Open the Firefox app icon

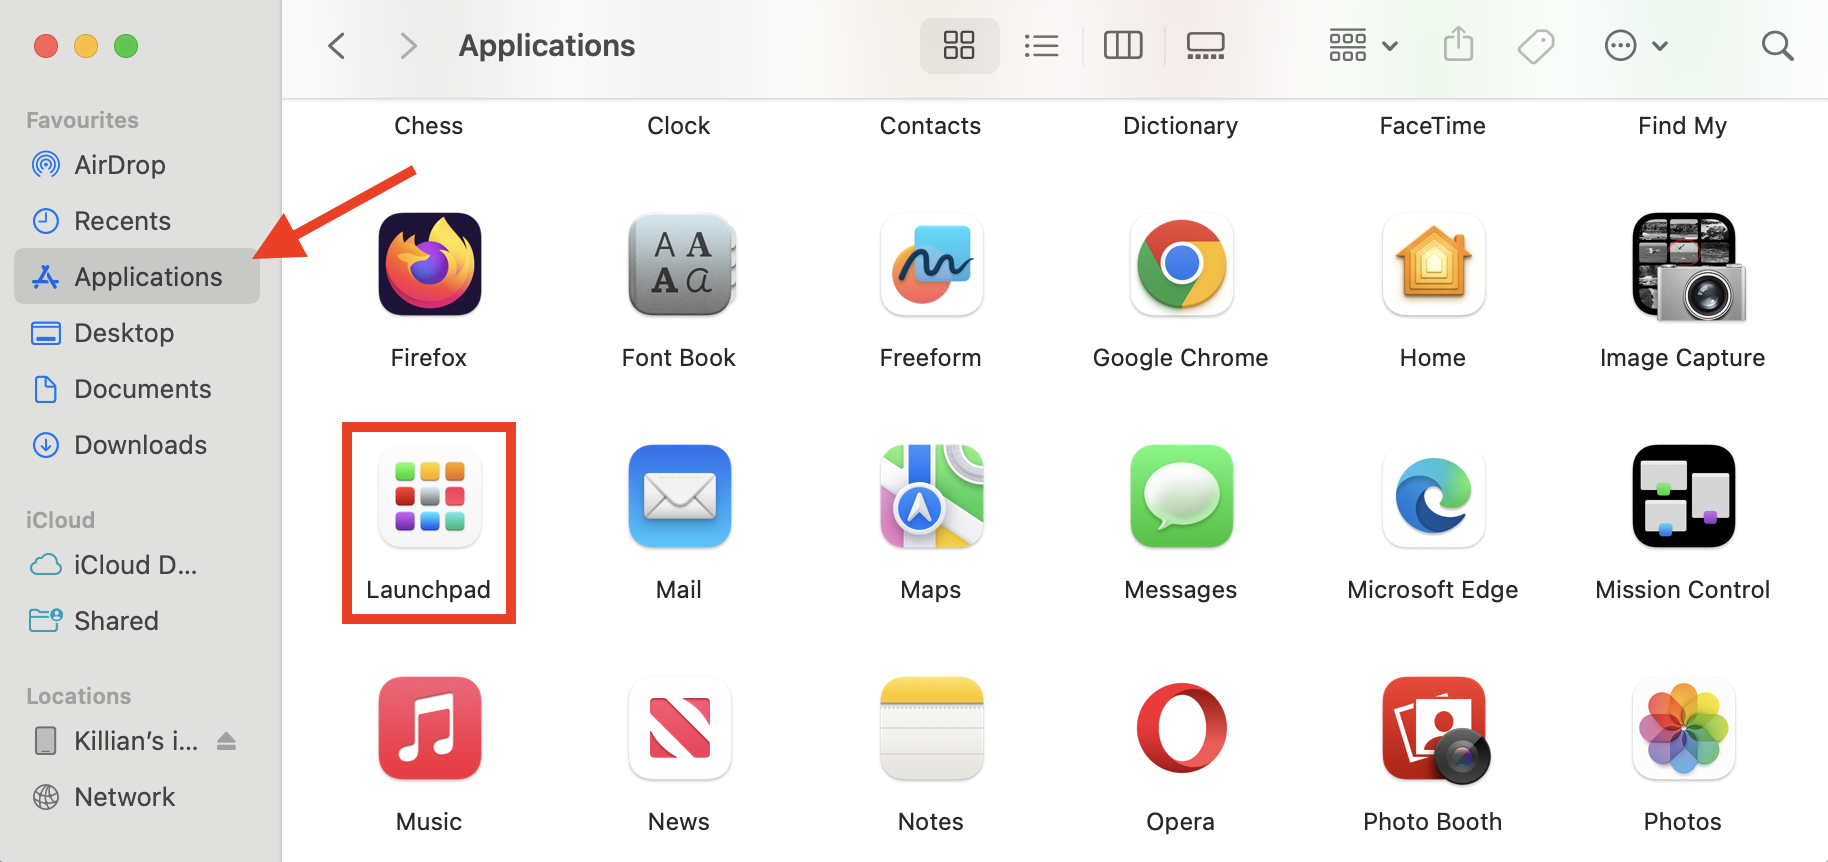coord(429,264)
